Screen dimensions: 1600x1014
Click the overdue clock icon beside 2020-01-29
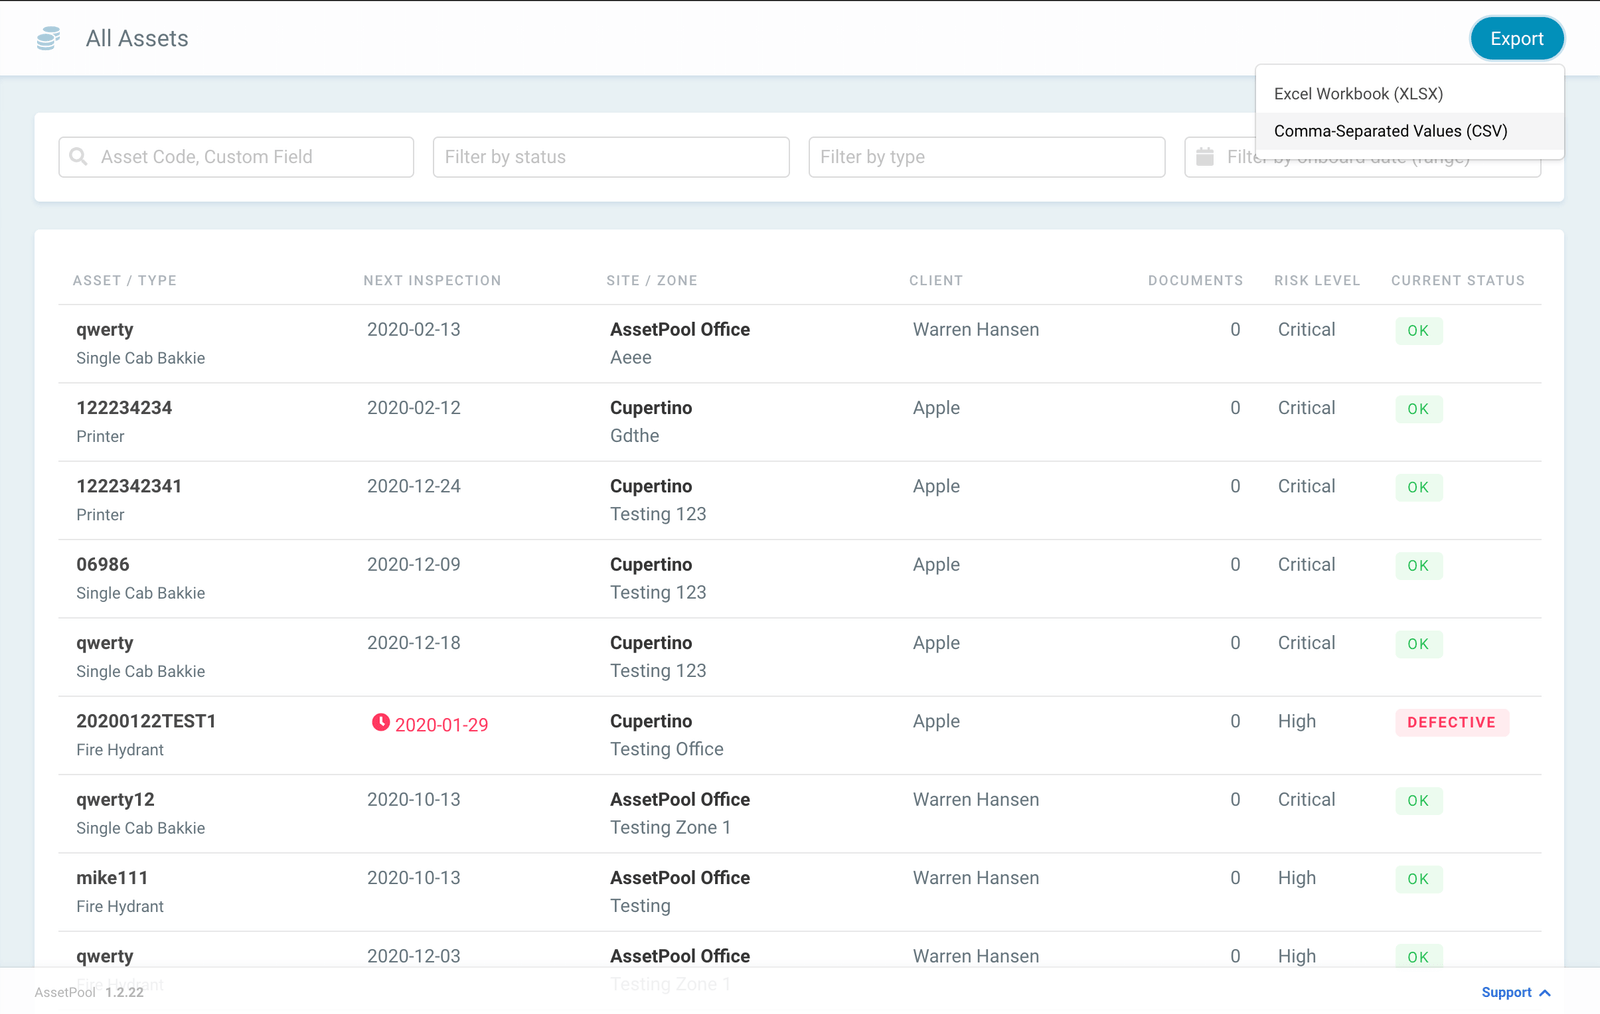381,722
